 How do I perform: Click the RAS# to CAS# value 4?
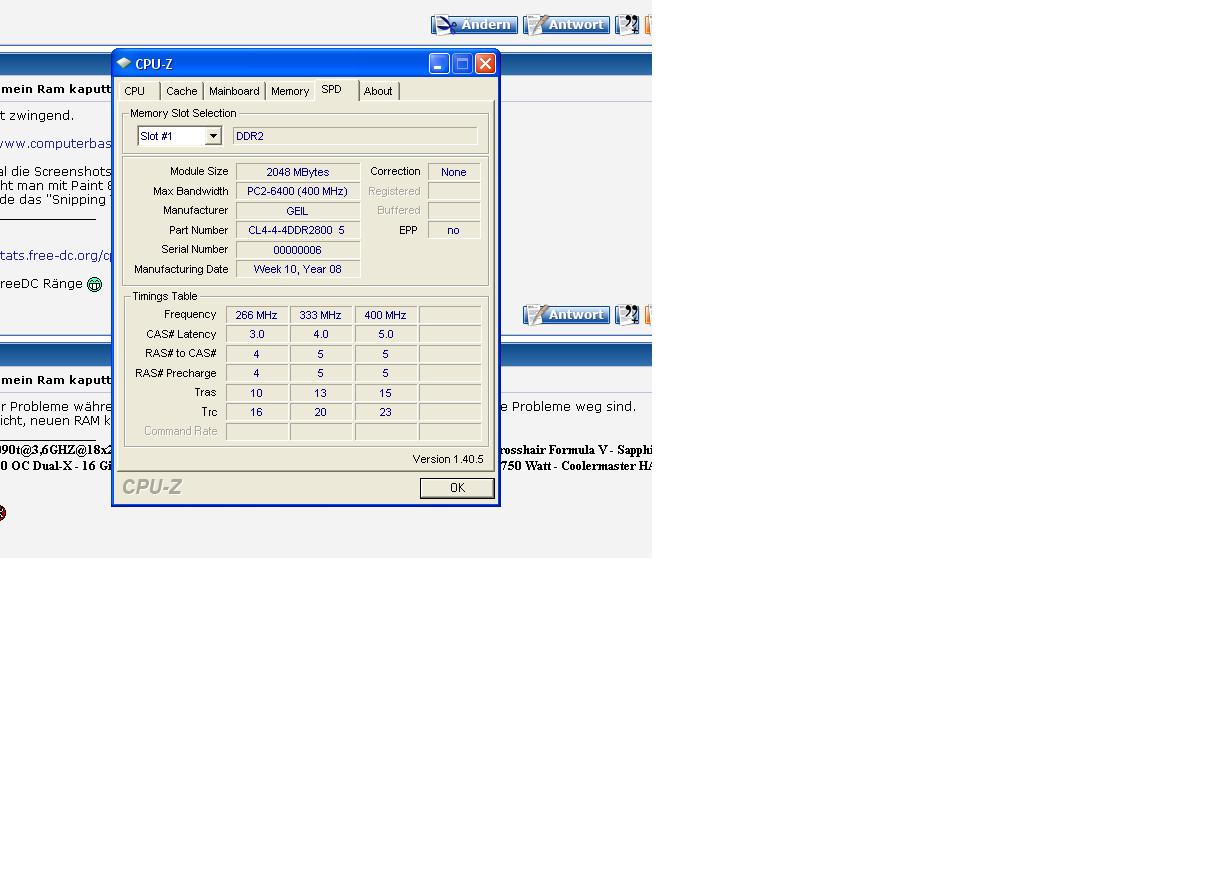256,354
